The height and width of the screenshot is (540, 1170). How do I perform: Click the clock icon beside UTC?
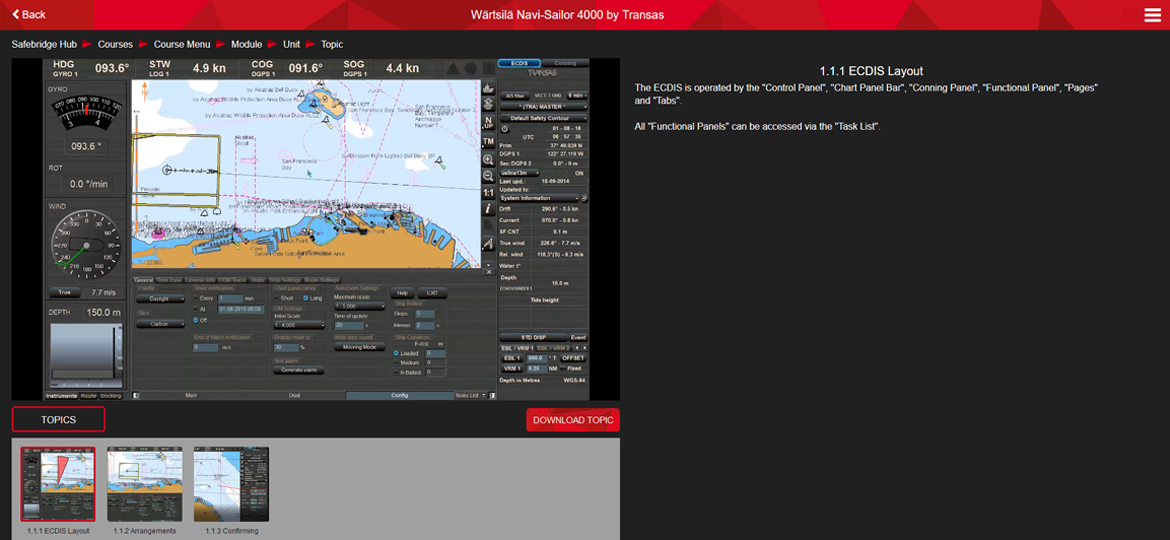(x=504, y=128)
